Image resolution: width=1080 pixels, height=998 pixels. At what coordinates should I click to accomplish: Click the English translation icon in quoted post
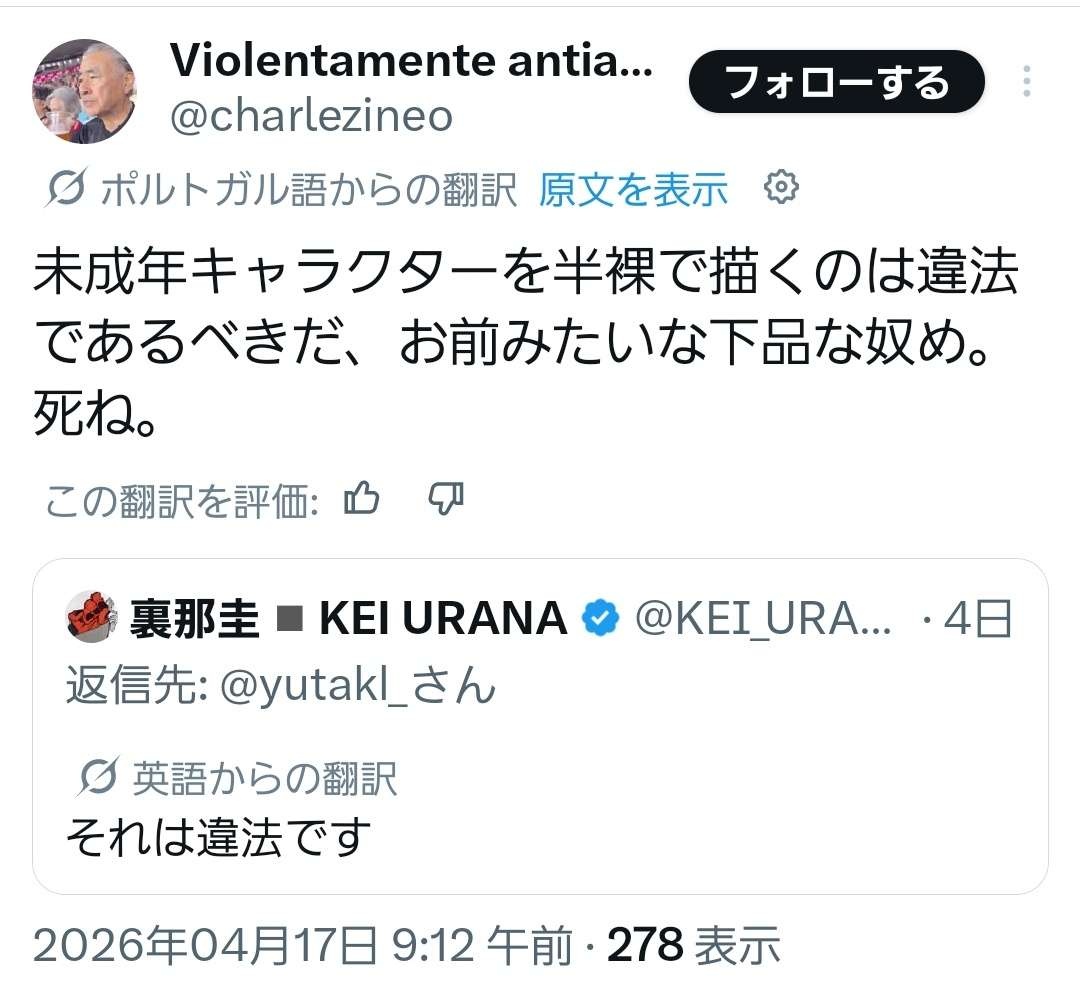tap(99, 778)
